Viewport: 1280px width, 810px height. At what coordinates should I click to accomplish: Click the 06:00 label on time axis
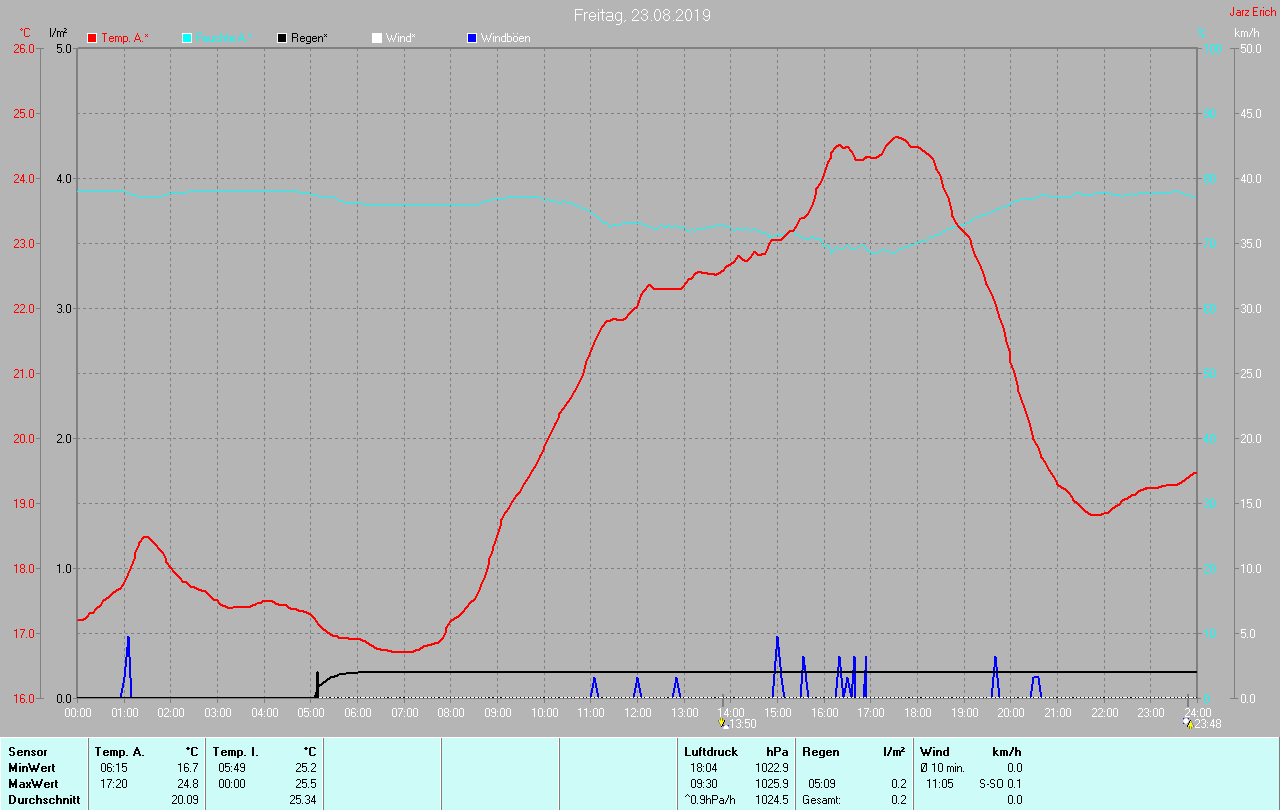pyautogui.click(x=358, y=712)
